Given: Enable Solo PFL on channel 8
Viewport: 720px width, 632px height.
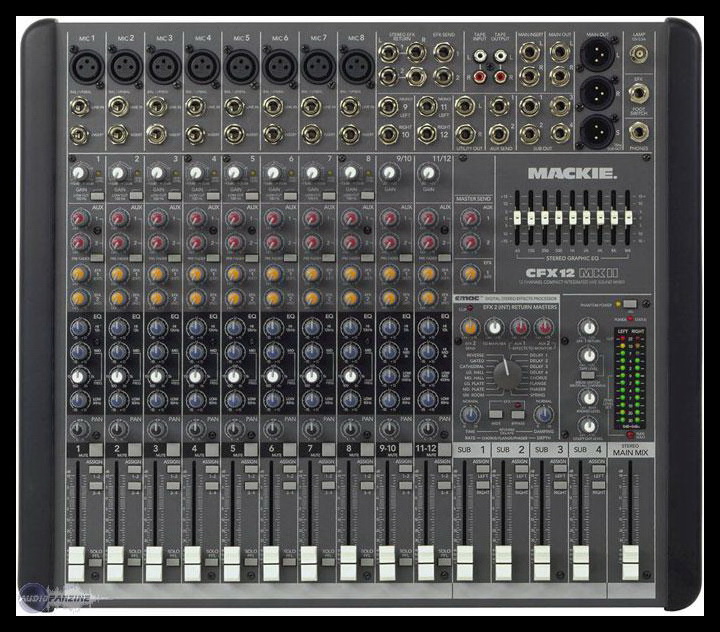Looking at the screenshot, I should pyautogui.click(x=367, y=562).
